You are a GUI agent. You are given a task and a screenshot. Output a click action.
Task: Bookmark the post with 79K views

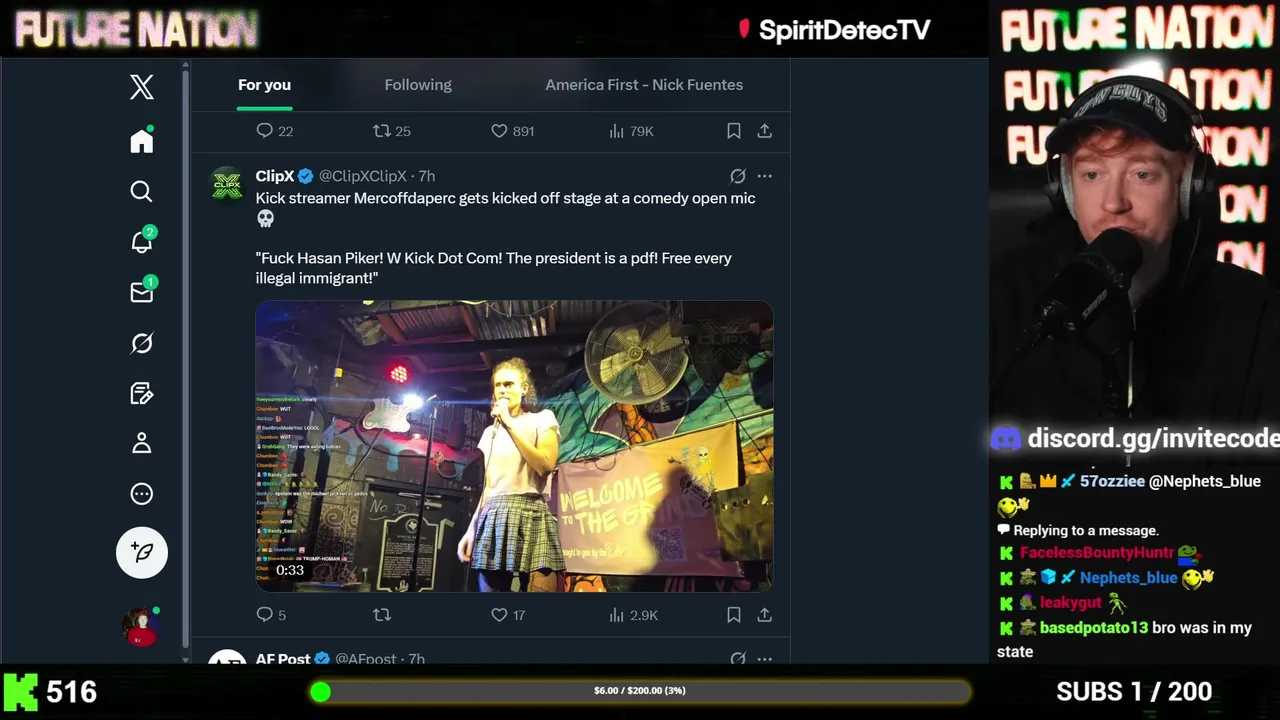733,131
